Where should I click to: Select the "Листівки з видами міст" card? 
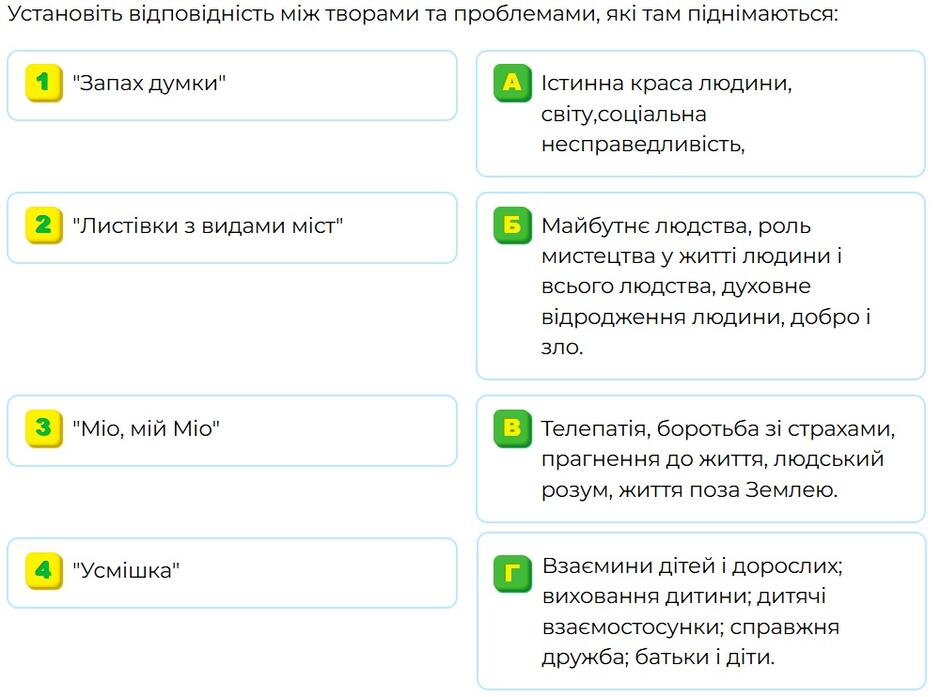pyautogui.click(x=232, y=228)
